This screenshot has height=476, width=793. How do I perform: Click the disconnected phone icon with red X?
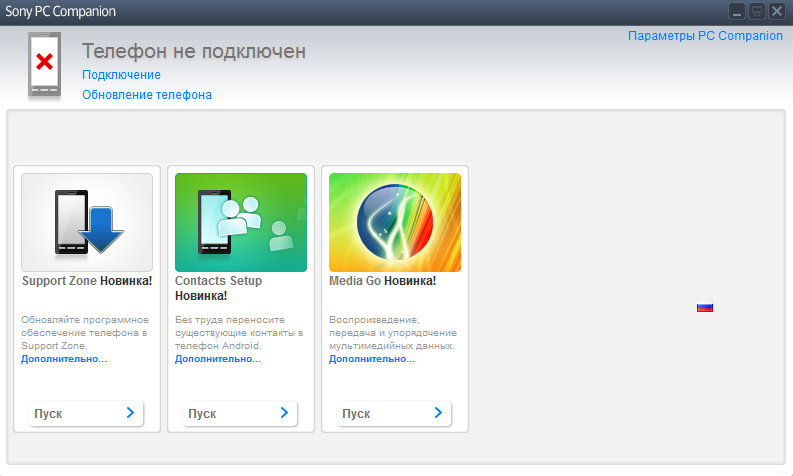click(x=45, y=64)
